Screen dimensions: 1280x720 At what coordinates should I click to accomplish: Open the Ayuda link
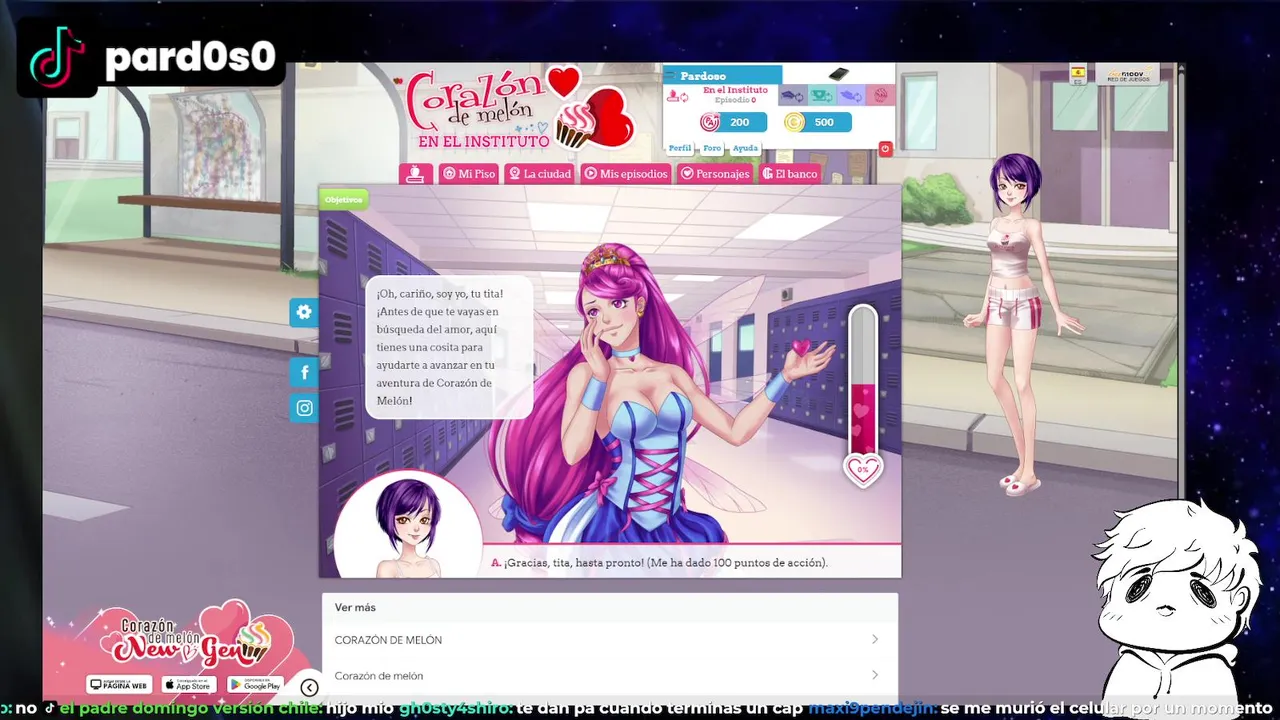745,148
